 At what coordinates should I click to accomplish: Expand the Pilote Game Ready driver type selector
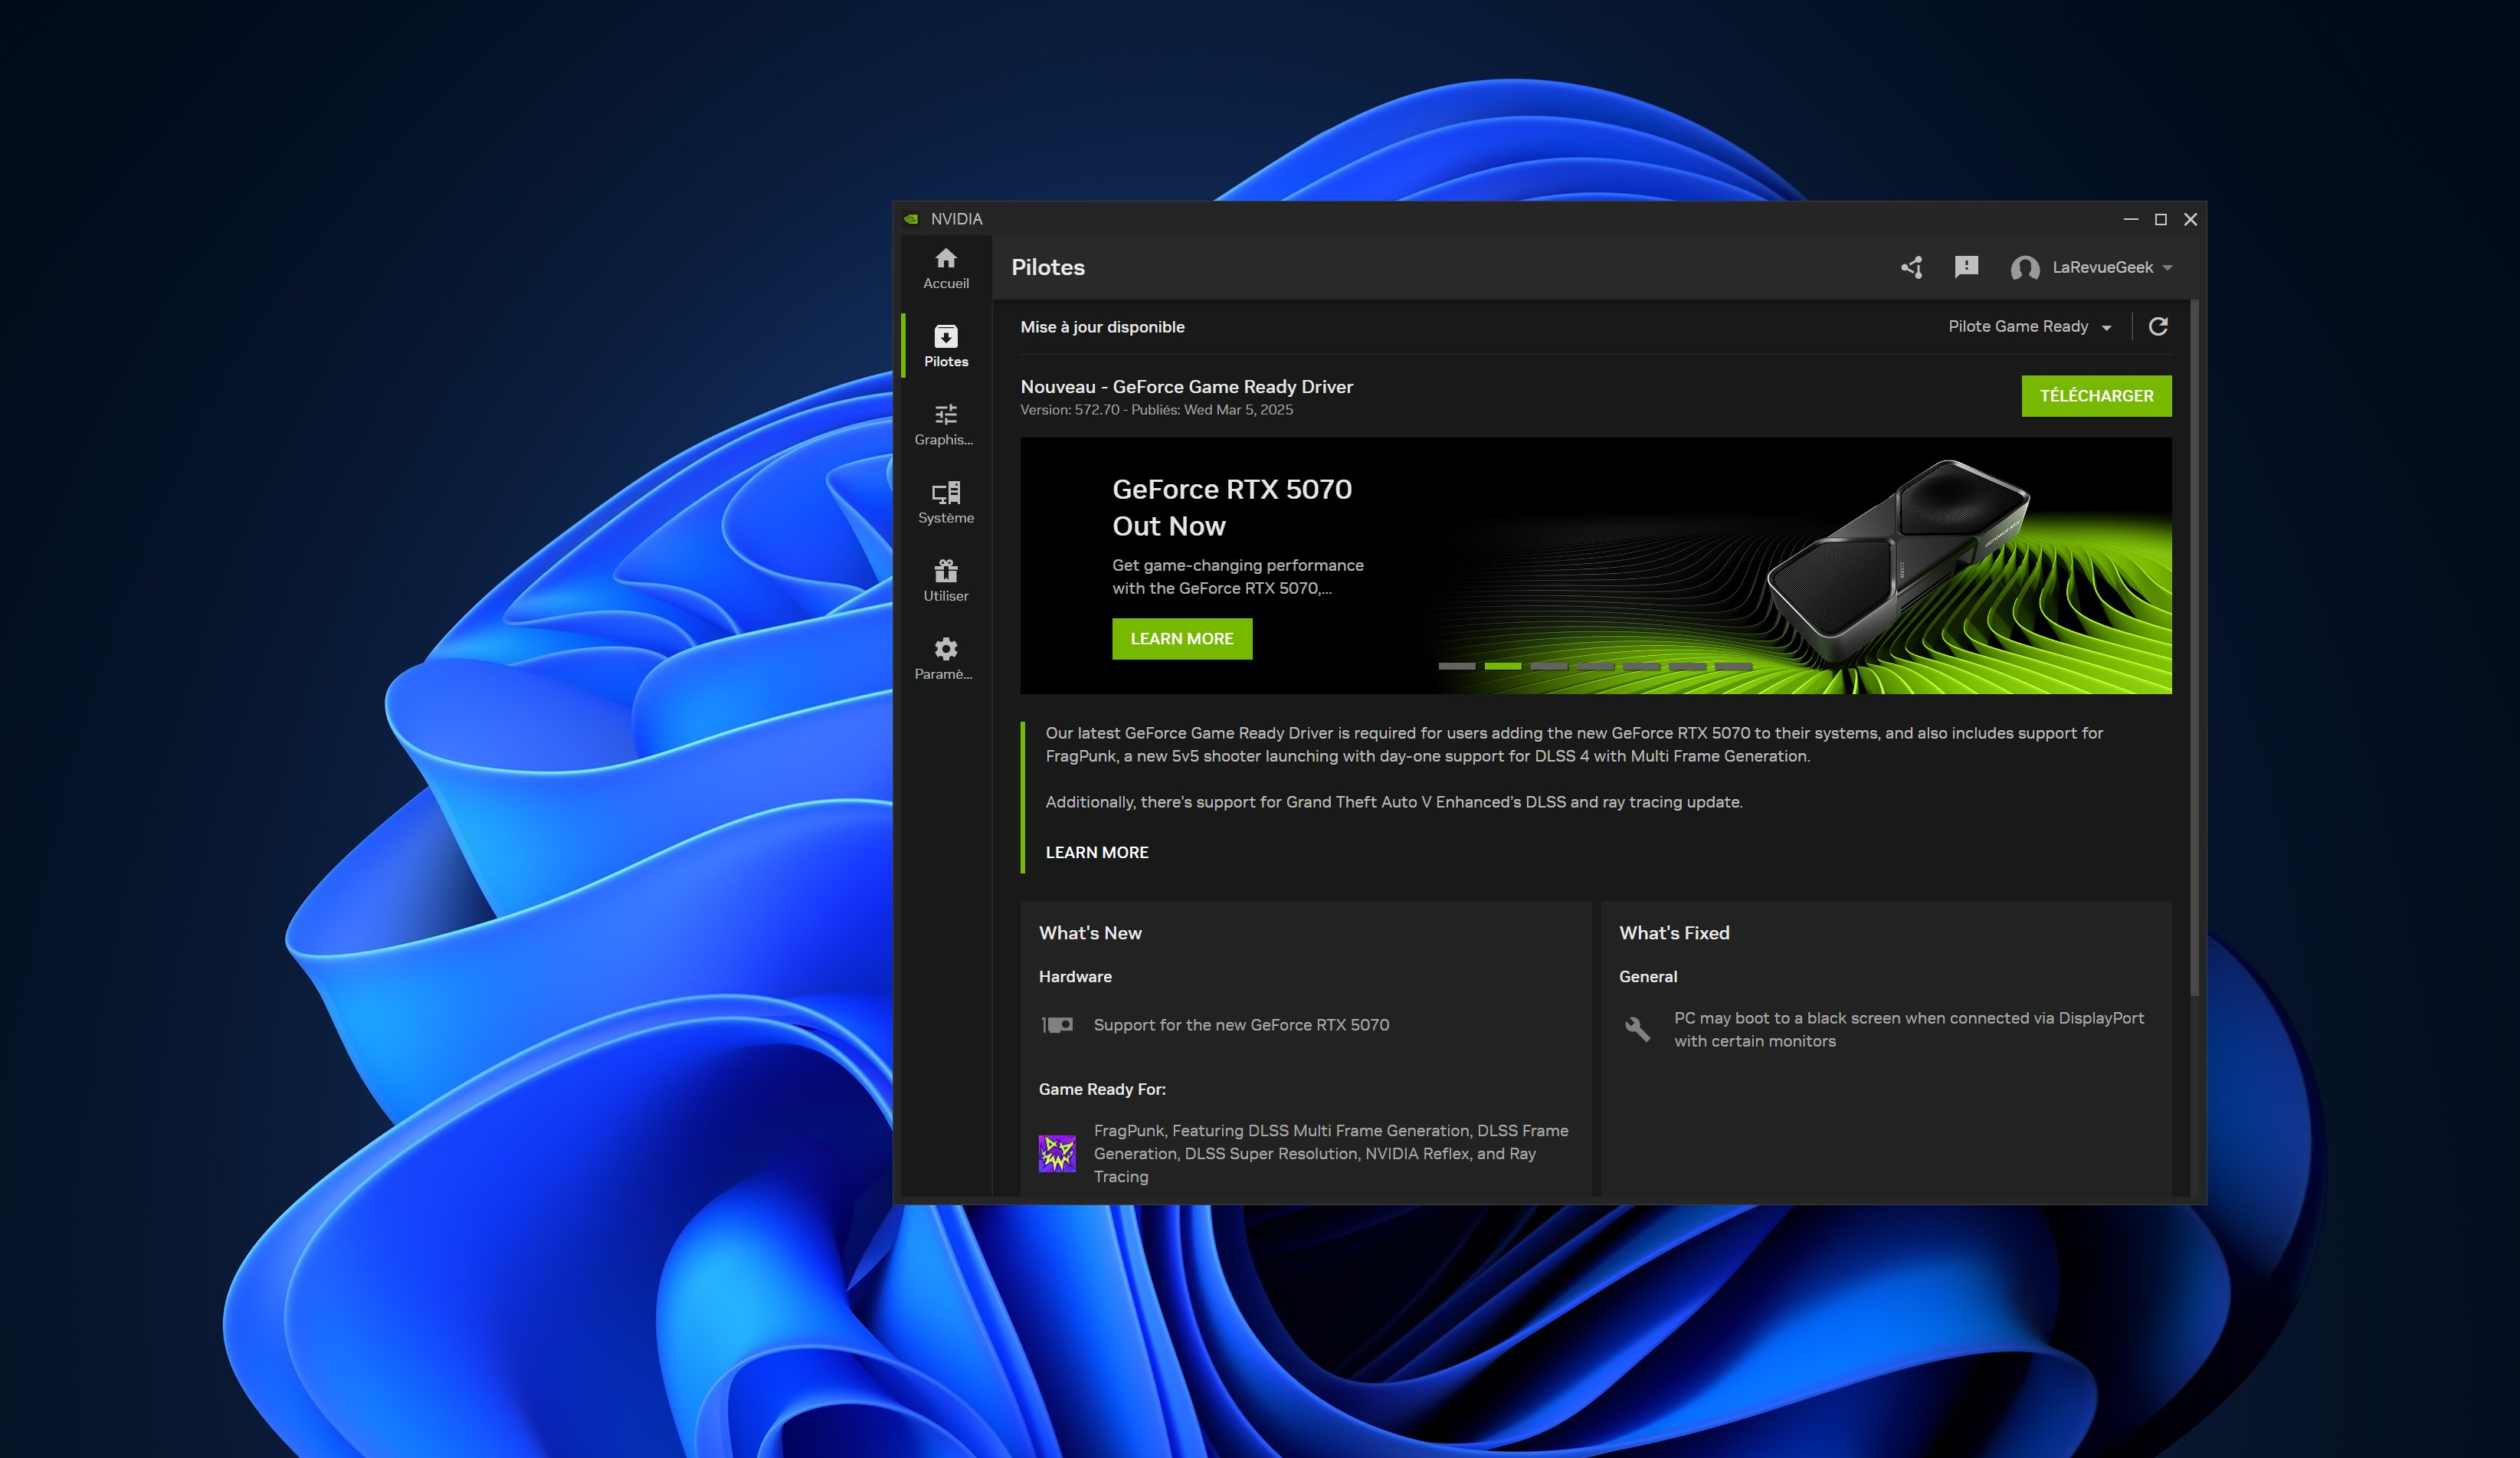[x=2030, y=326]
